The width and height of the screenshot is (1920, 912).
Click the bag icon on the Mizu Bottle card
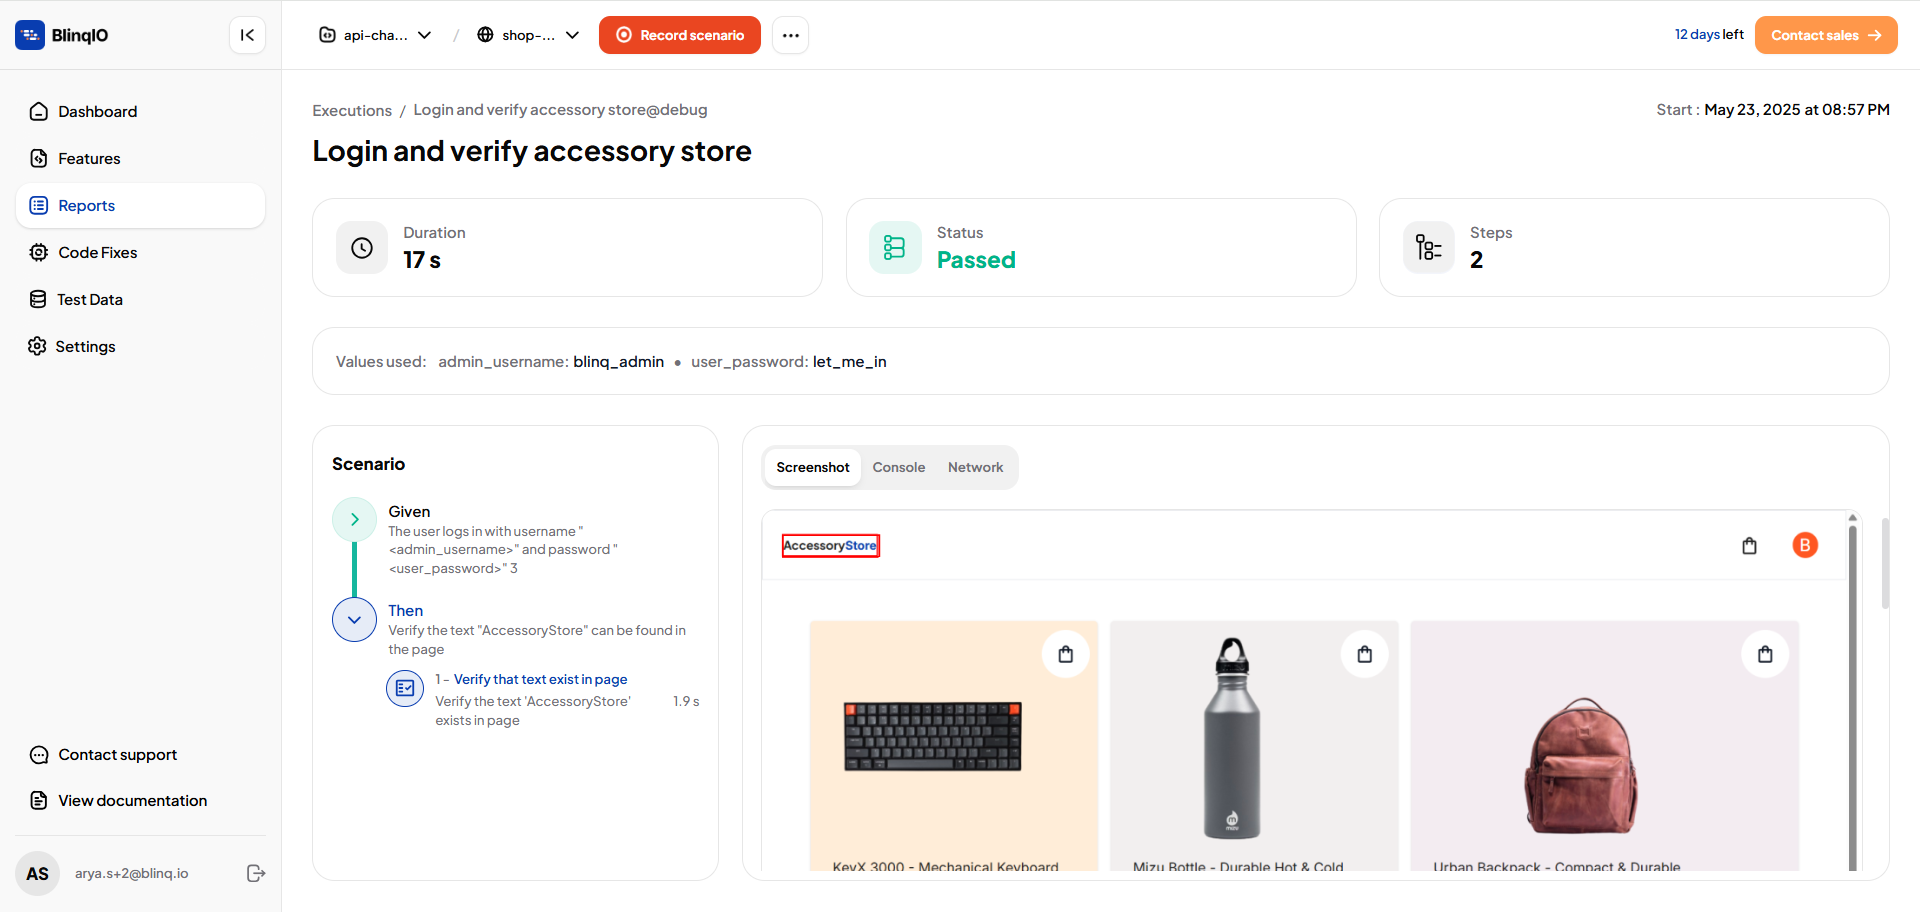point(1365,654)
